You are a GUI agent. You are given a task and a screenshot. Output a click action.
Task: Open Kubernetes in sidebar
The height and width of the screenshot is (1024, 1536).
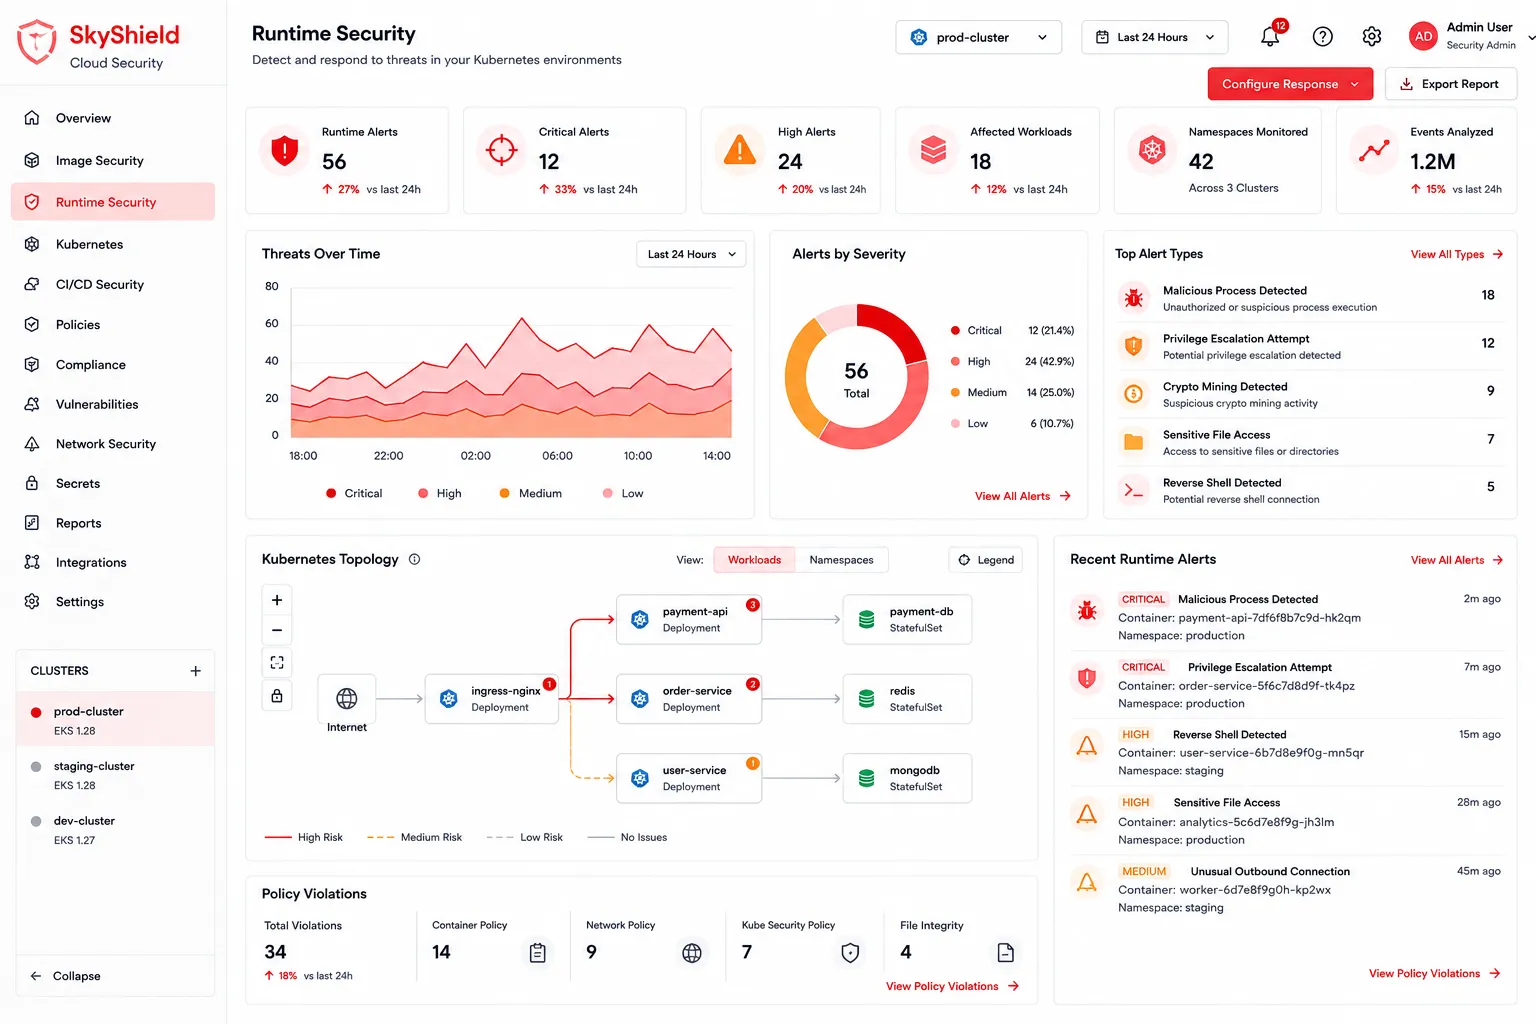pyautogui.click(x=113, y=244)
